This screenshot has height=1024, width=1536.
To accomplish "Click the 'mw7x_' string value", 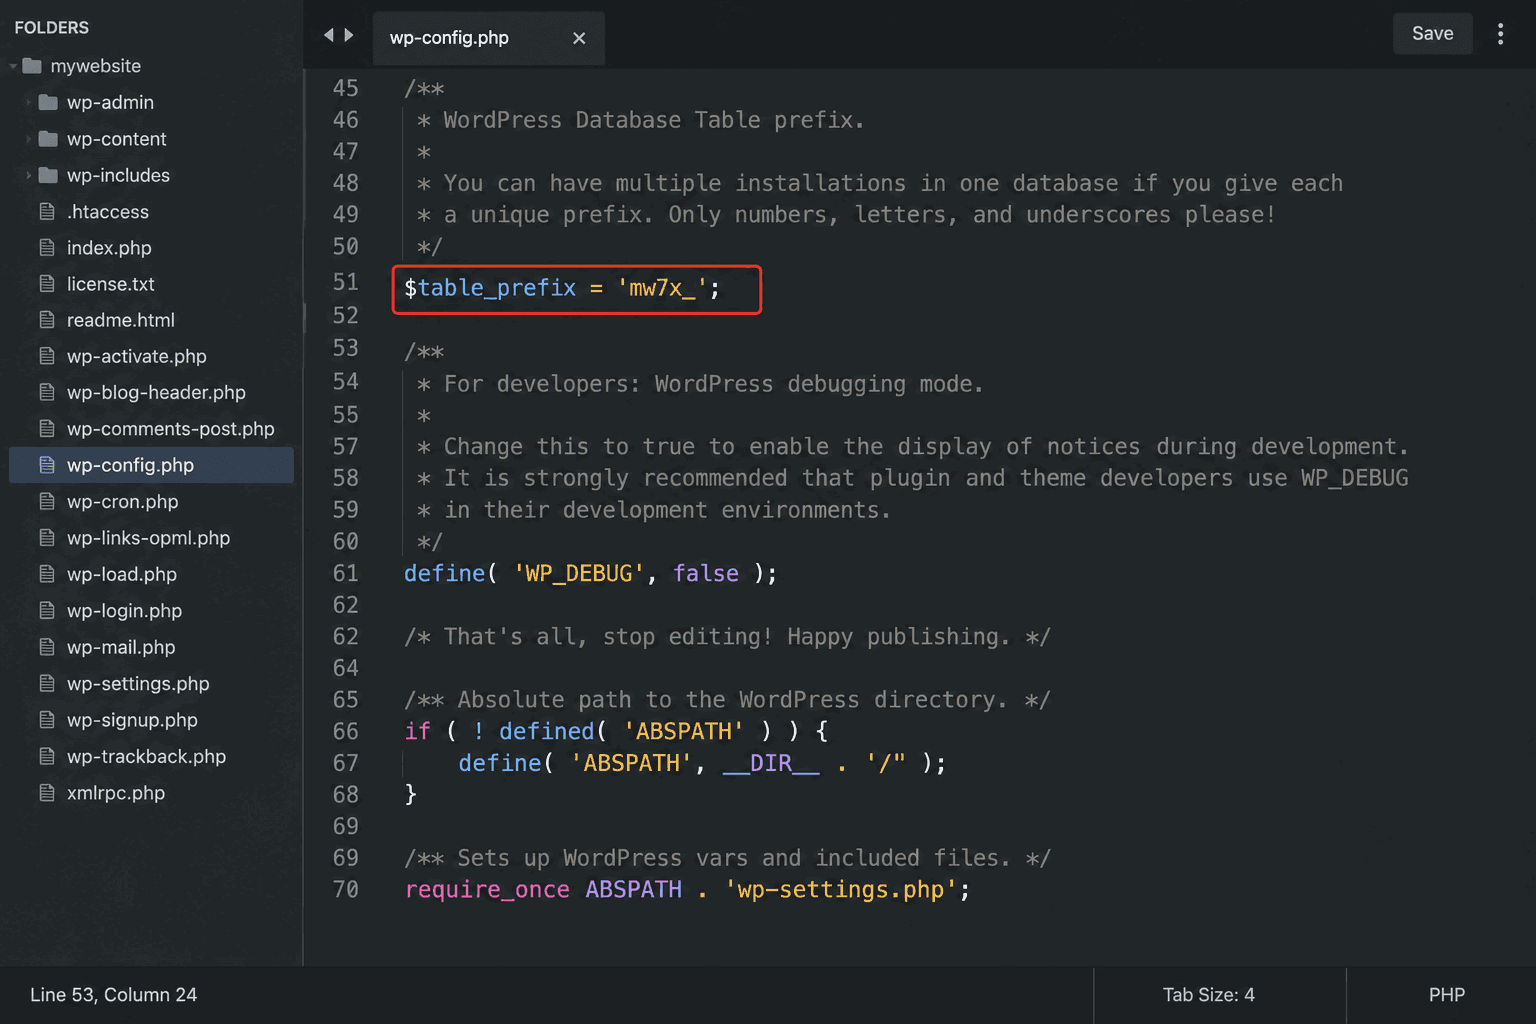I will [662, 288].
